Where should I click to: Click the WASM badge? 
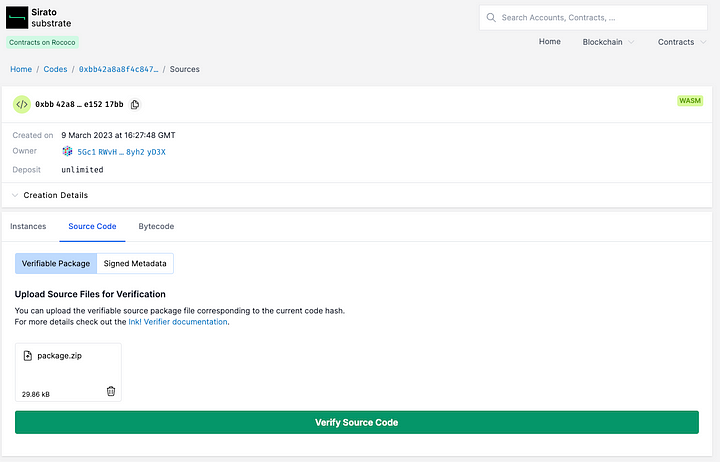click(x=690, y=101)
